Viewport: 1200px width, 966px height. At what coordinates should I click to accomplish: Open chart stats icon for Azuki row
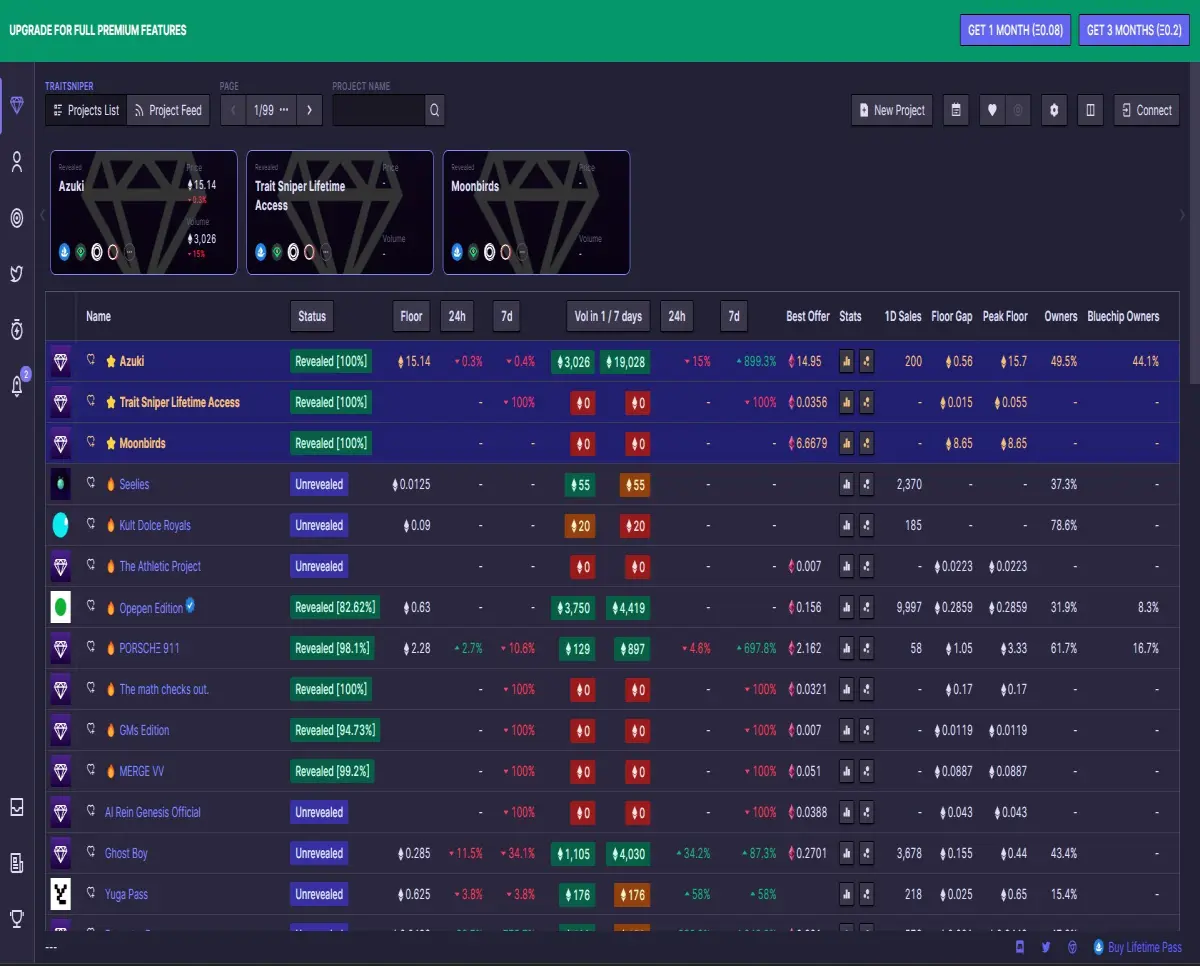click(847, 361)
